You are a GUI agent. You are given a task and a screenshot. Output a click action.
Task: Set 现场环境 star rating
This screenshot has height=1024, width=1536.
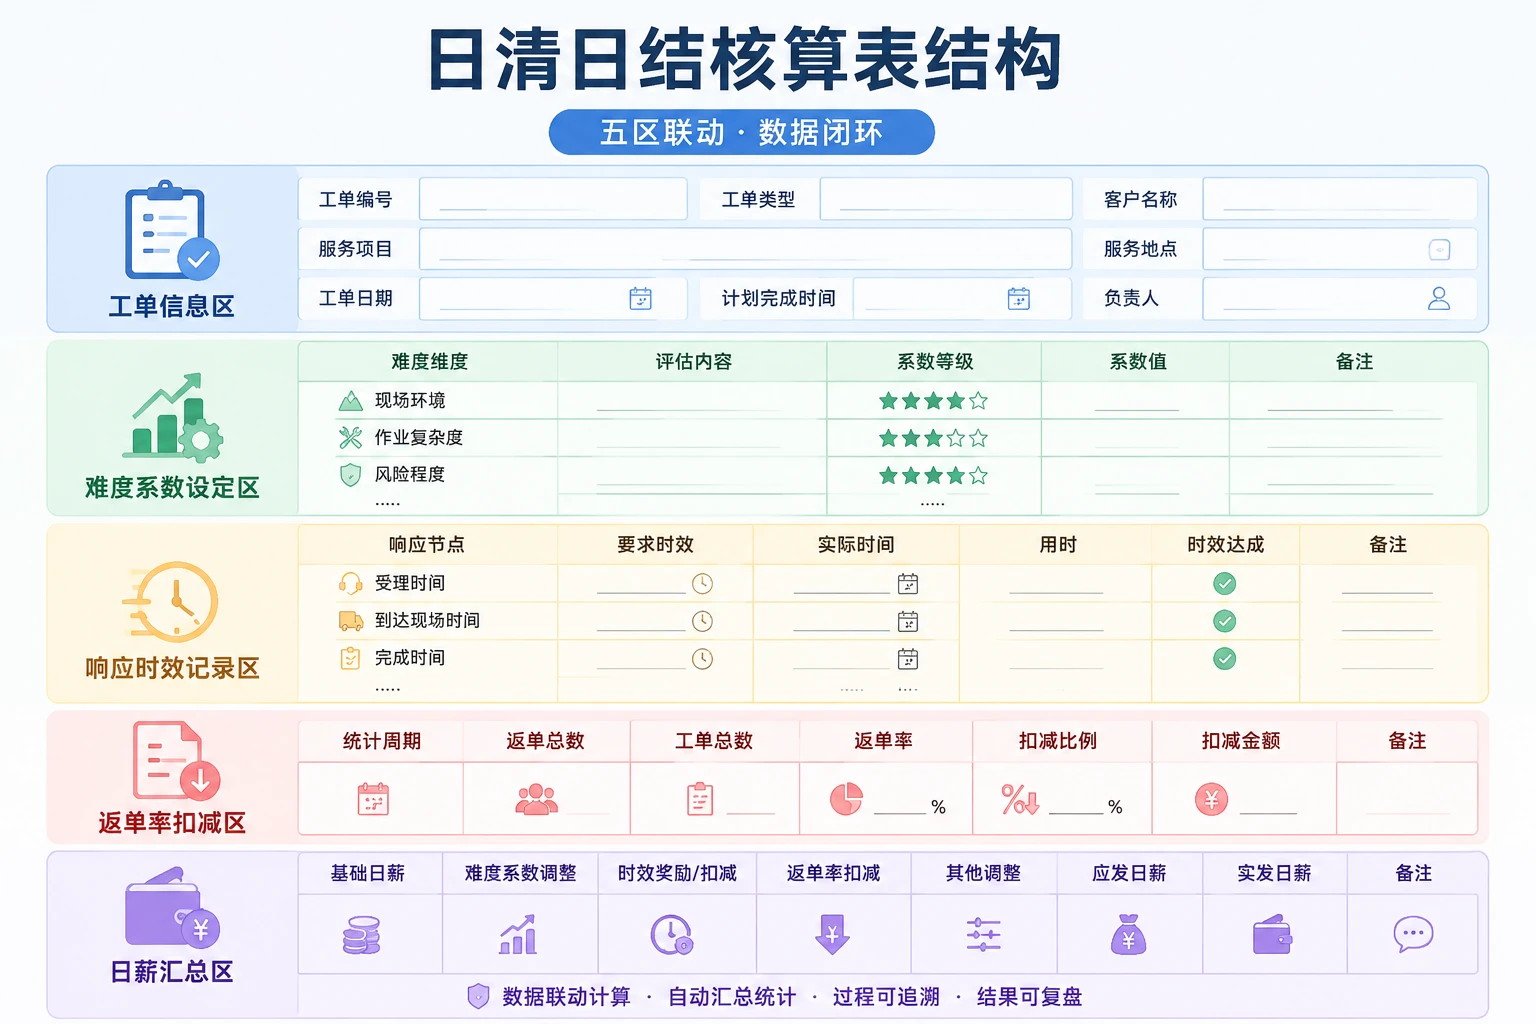point(933,401)
